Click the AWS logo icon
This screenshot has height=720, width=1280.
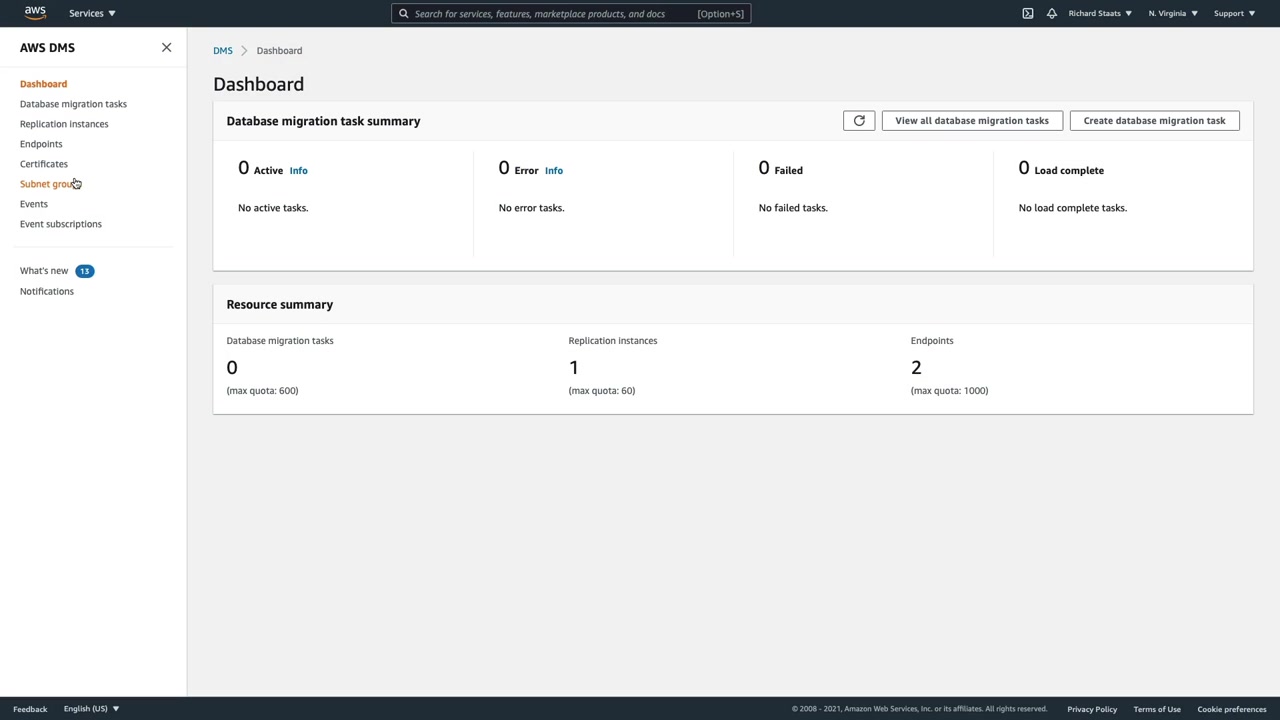tap(35, 13)
